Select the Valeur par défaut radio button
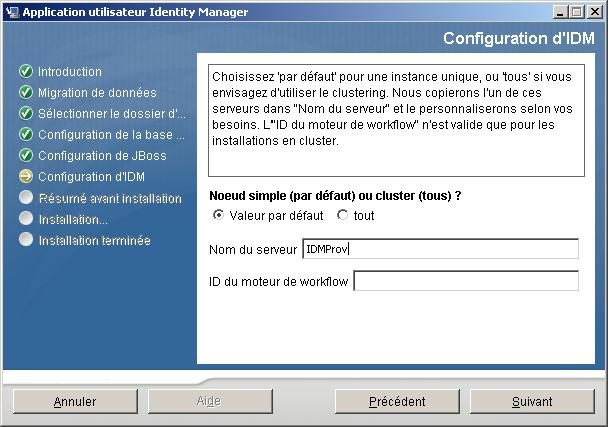Viewport: 608px width, 427px height. click(x=218, y=215)
